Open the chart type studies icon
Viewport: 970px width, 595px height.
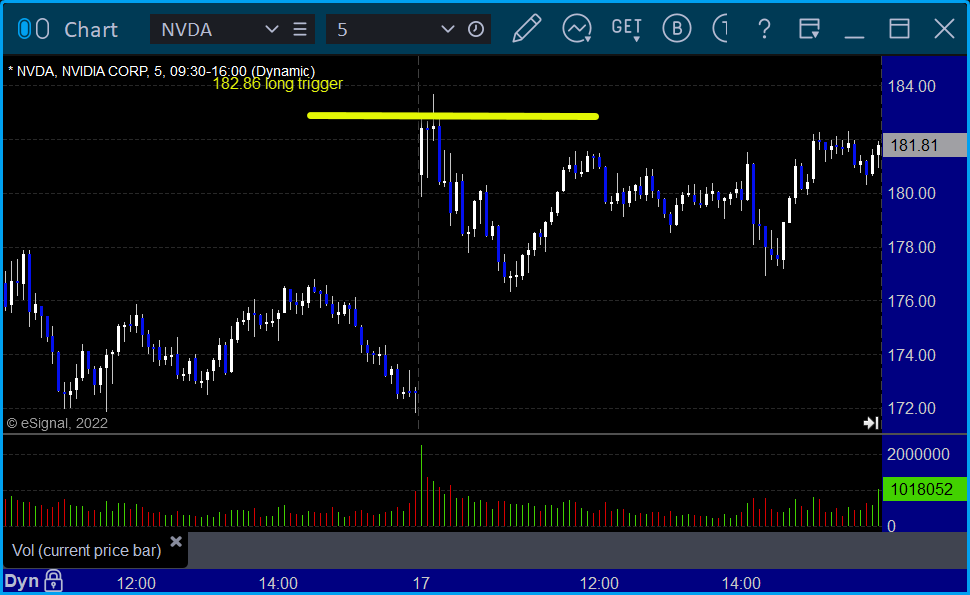pos(577,29)
